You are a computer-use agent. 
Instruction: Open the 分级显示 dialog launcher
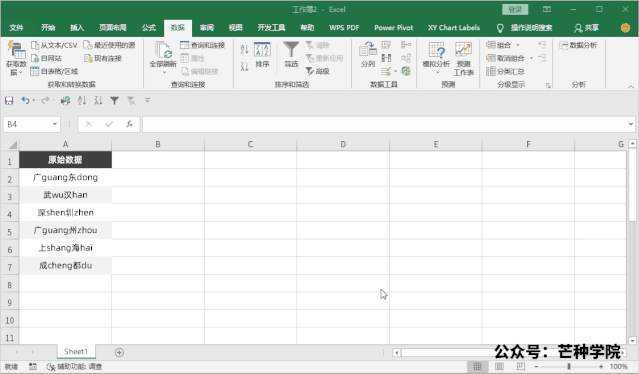click(548, 85)
